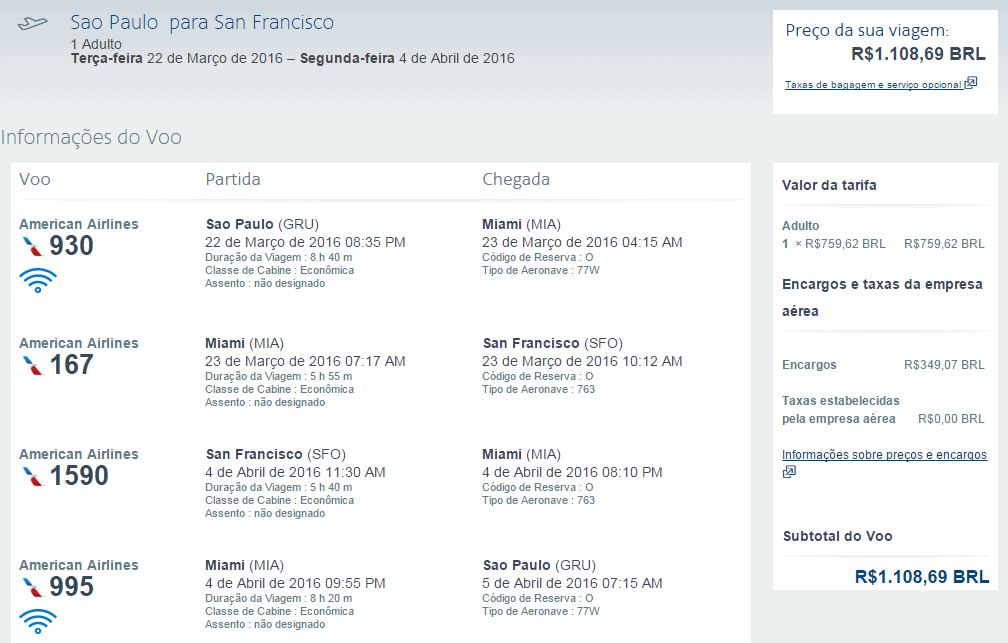The image size is (1008, 643).
Task: Click Sao Paulo (GRU) departure airport of flight 930
Action: pyautogui.click(x=262, y=224)
